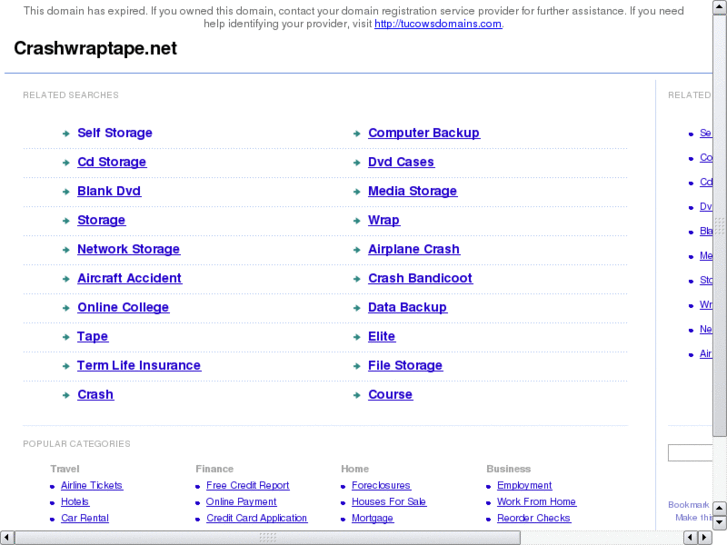Screen dimensions: 727x545
Task: Open the Media Storage link
Action: click(x=412, y=191)
